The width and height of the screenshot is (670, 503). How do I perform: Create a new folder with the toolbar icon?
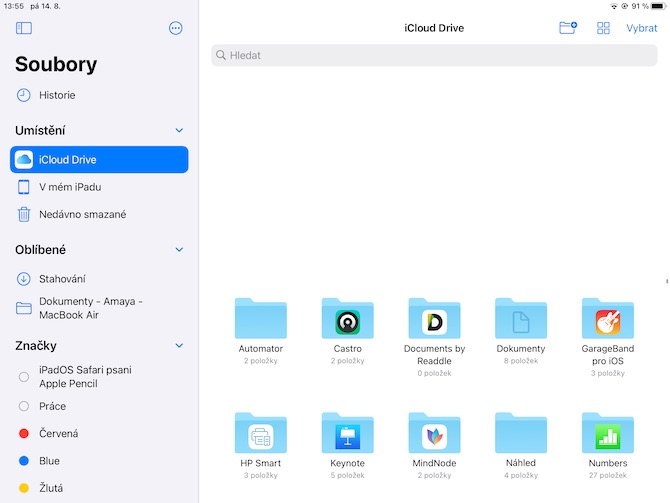coord(568,28)
